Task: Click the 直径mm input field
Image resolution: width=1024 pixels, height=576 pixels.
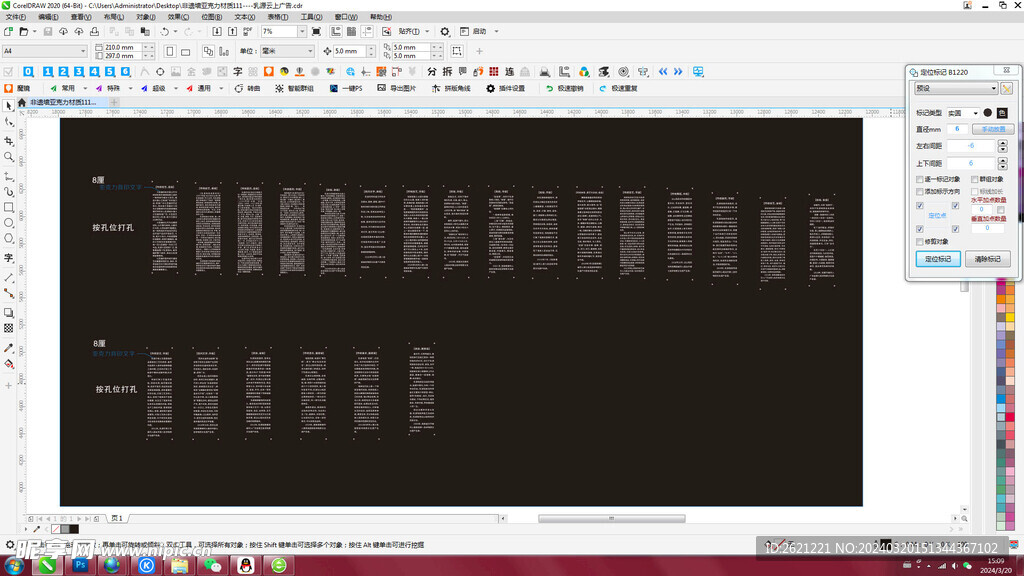Action: point(956,129)
